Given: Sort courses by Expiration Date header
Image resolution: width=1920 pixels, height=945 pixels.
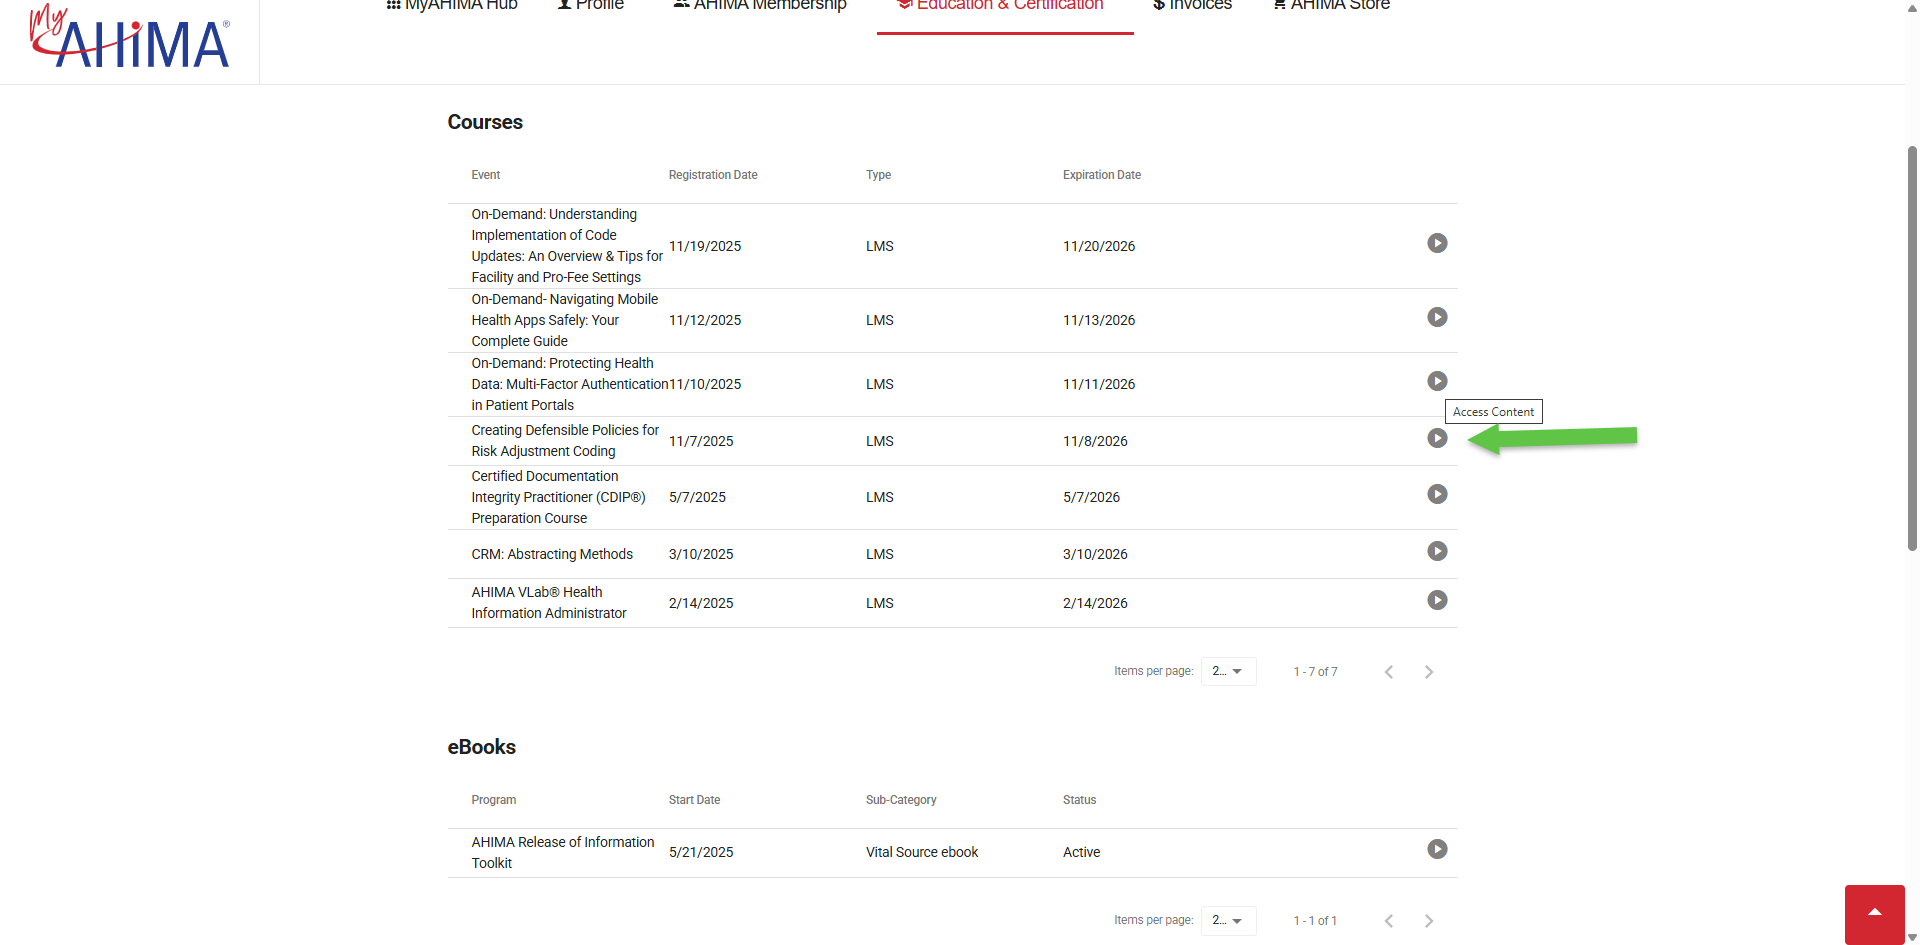Looking at the screenshot, I should (x=1101, y=175).
